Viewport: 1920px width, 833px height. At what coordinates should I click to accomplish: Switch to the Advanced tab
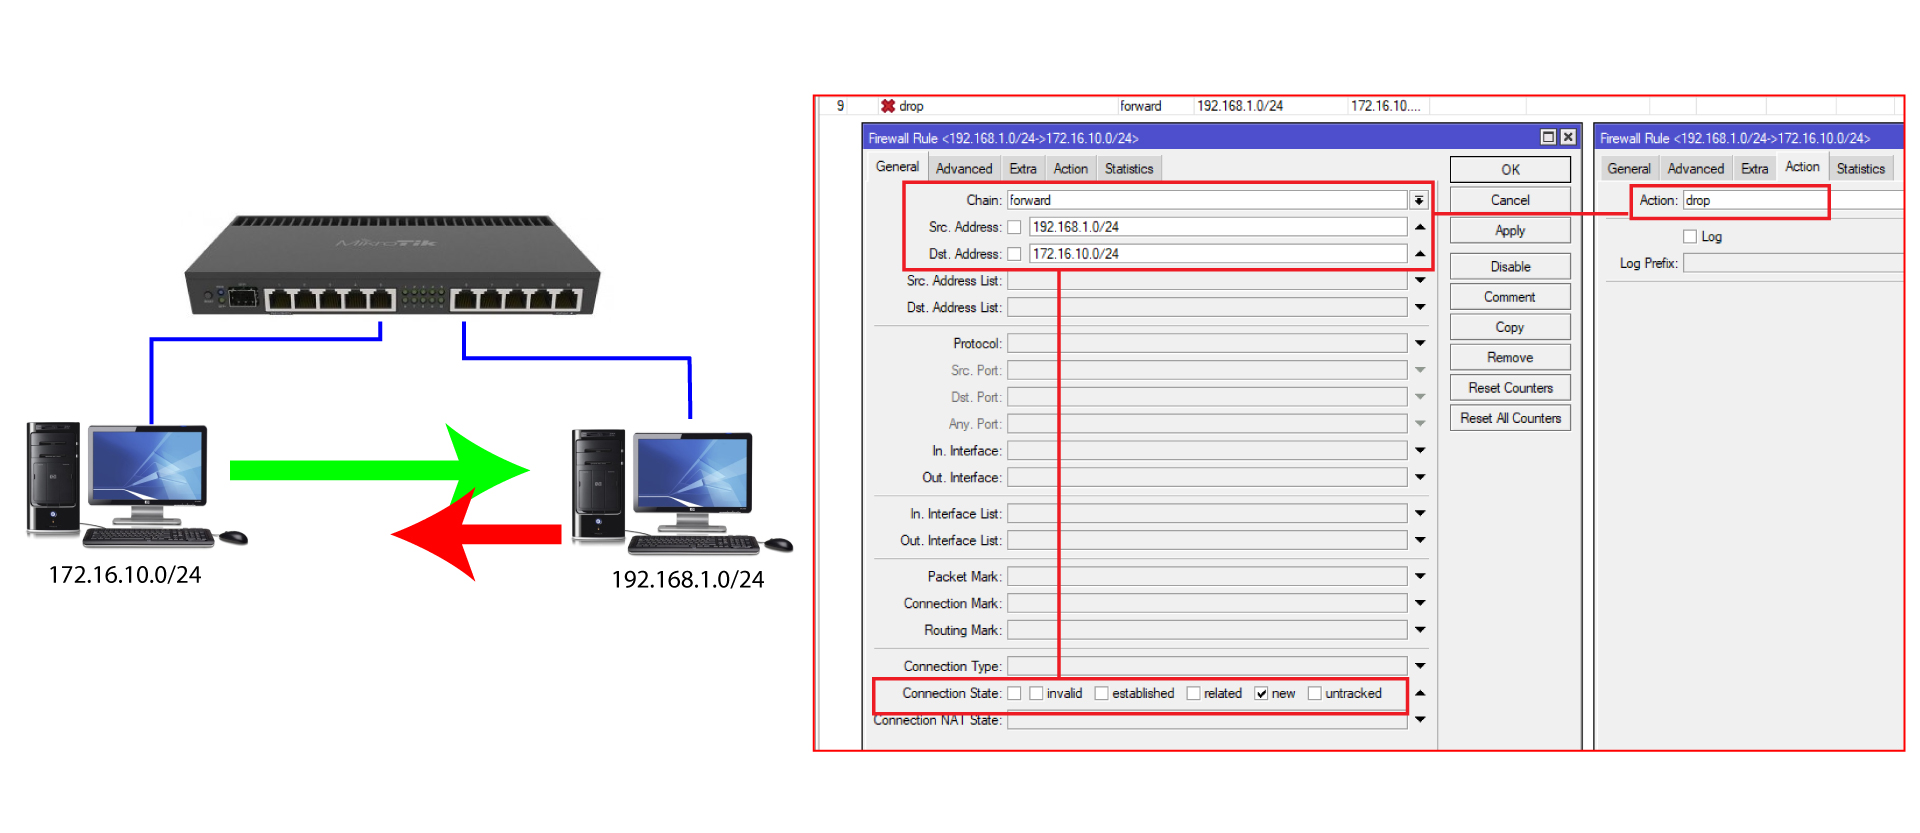click(963, 169)
